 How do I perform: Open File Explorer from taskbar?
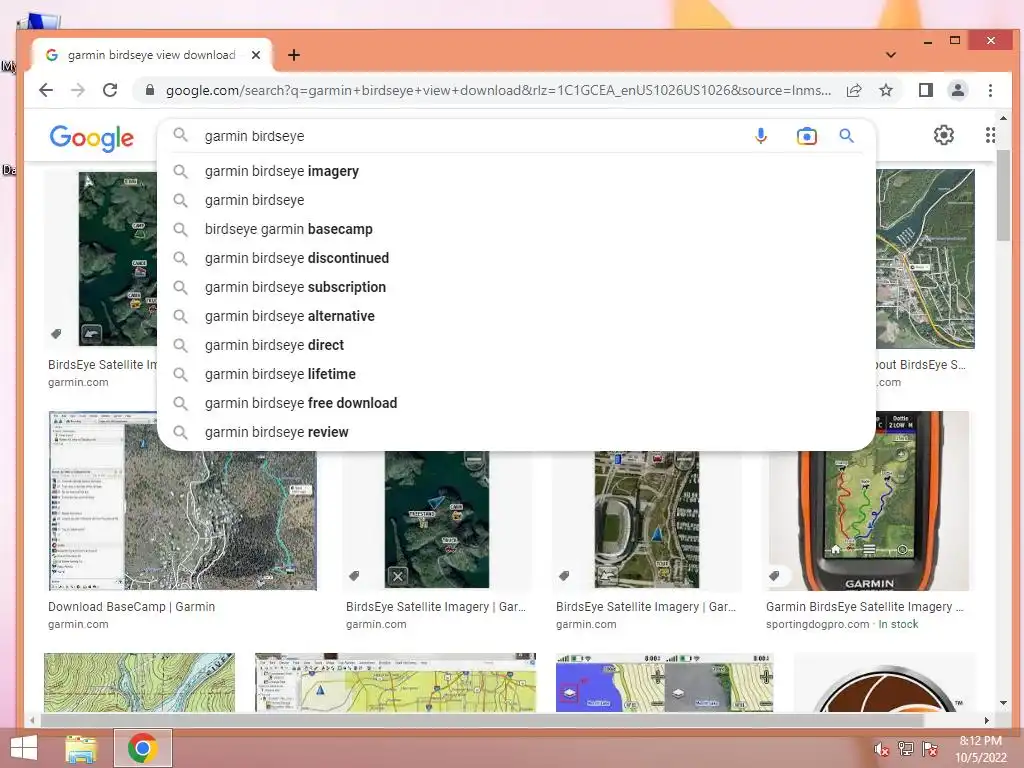point(81,748)
